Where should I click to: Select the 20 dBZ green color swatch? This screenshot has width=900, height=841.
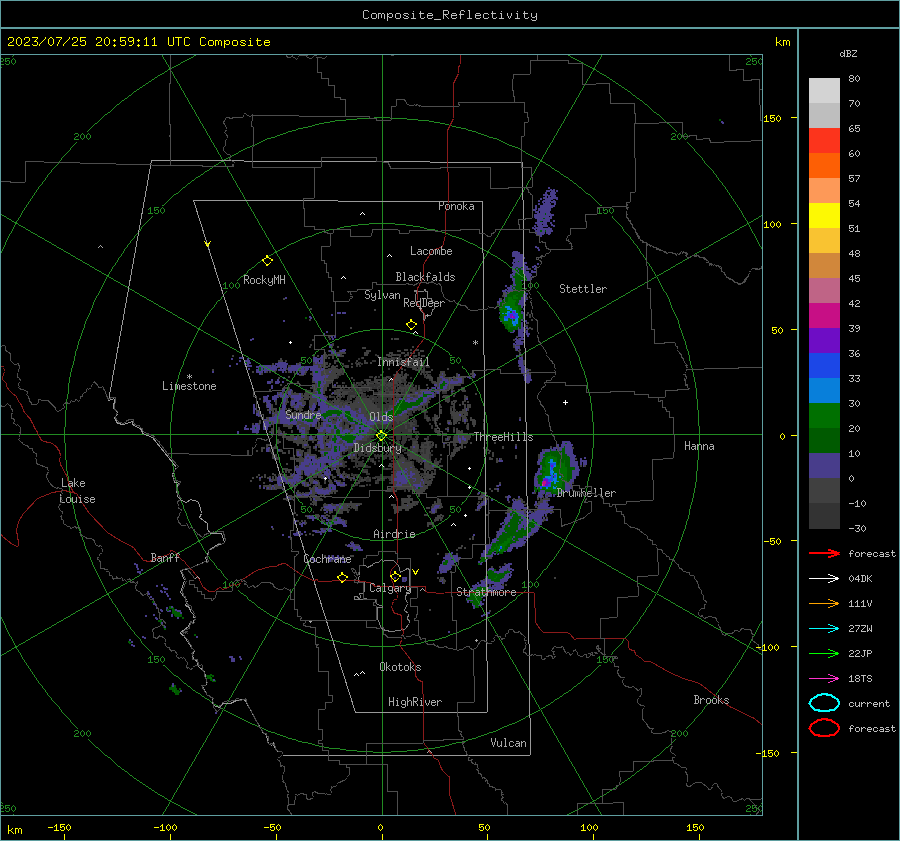click(x=824, y=416)
